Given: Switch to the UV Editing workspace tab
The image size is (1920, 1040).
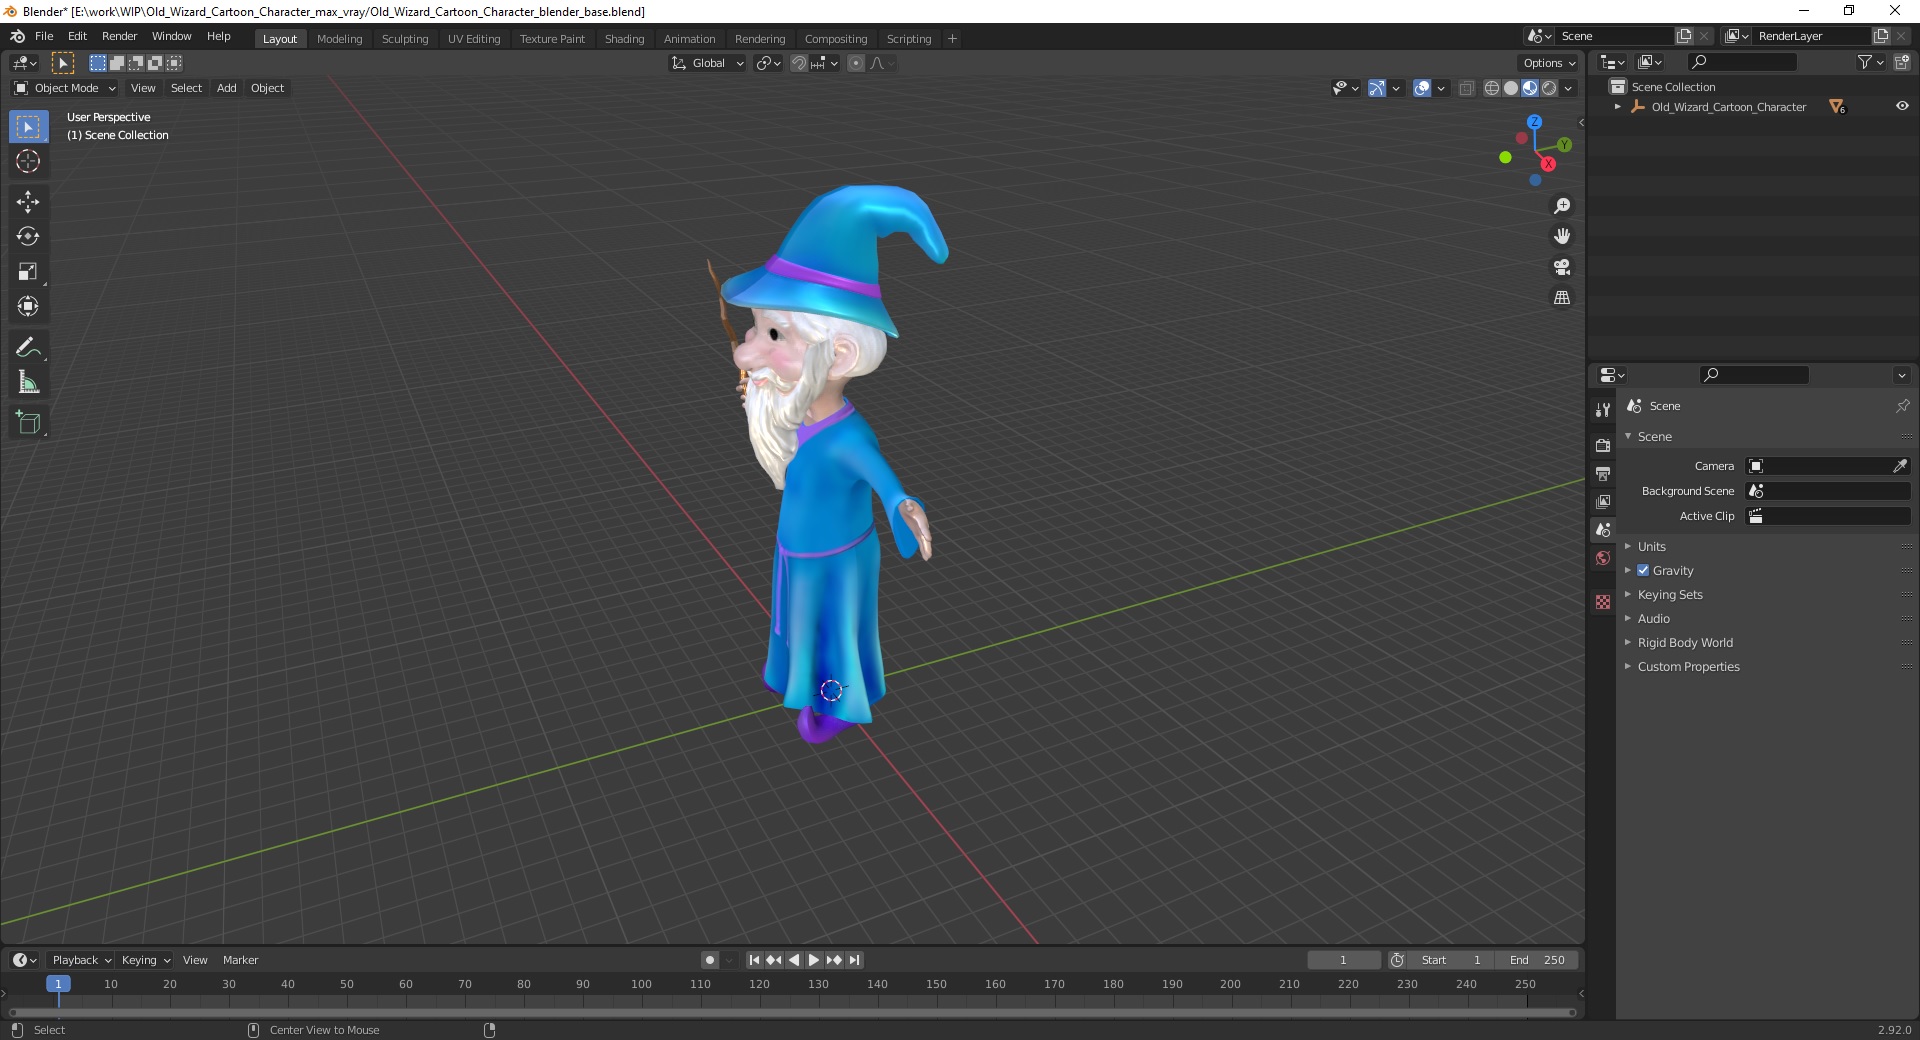Looking at the screenshot, I should point(474,39).
